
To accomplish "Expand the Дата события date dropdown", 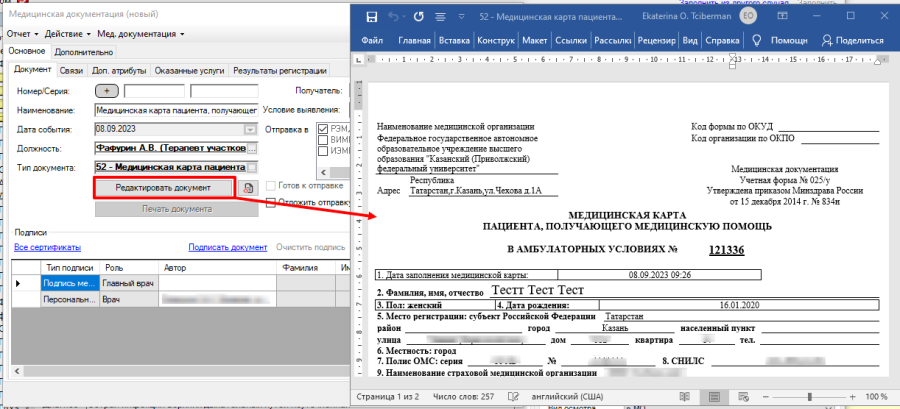I will coord(249,129).
